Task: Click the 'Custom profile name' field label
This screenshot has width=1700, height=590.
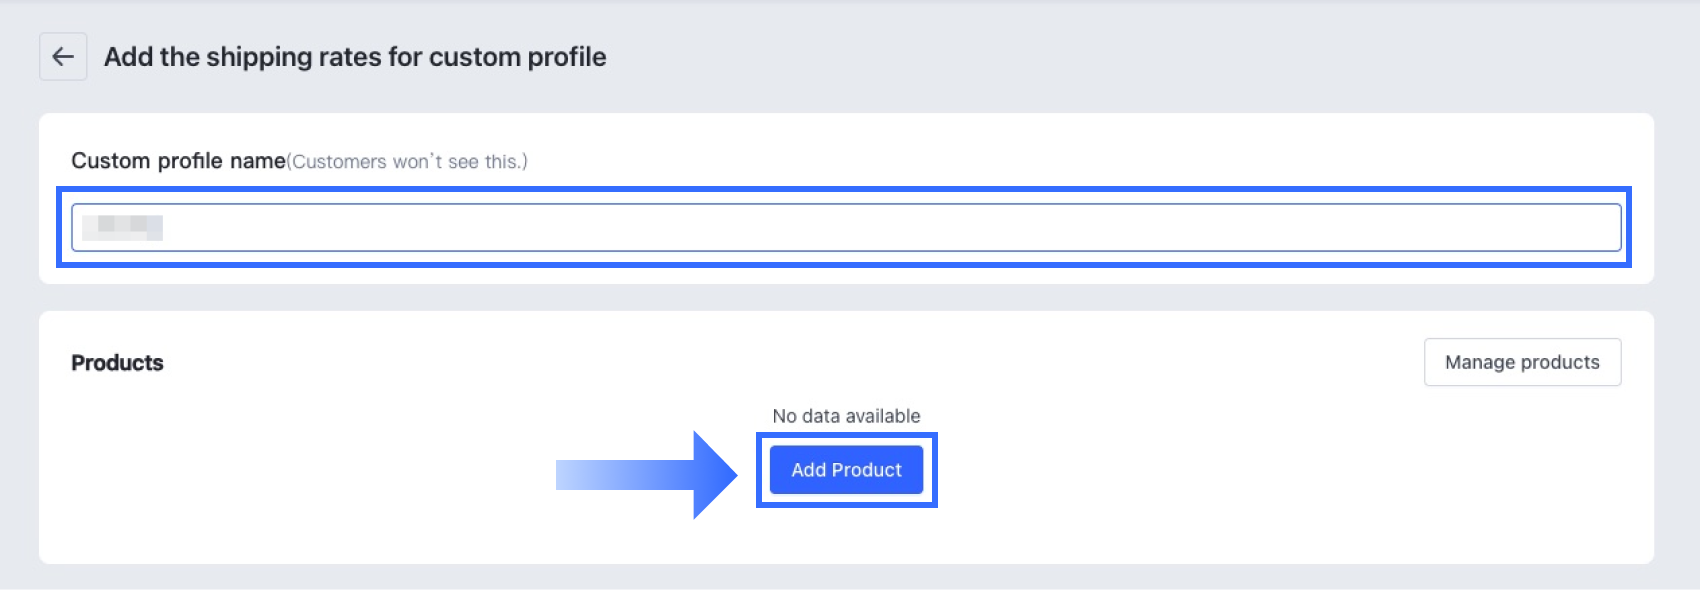Action: [x=178, y=161]
